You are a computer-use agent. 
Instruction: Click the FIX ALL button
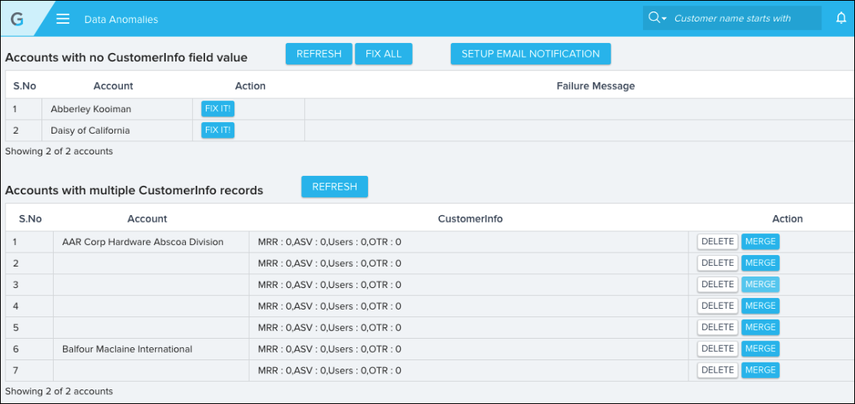[x=383, y=54]
